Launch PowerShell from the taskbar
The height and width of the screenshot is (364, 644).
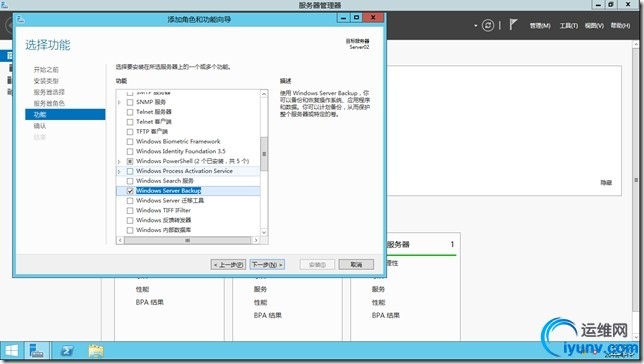click(67, 351)
